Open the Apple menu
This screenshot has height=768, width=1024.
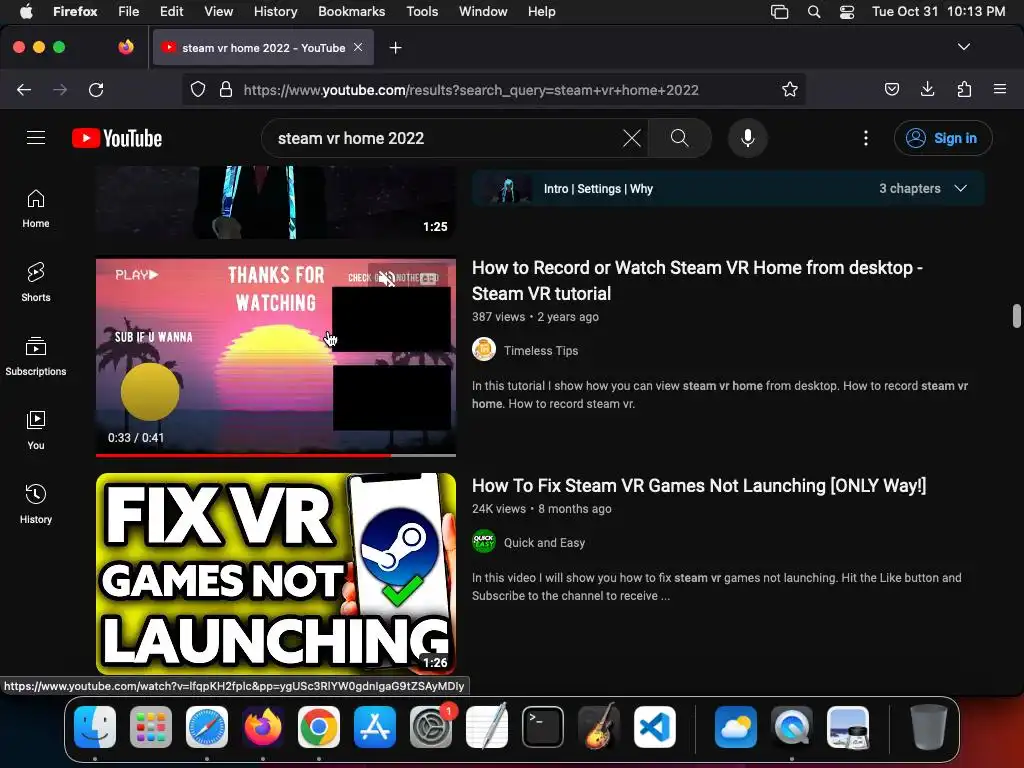click(26, 11)
